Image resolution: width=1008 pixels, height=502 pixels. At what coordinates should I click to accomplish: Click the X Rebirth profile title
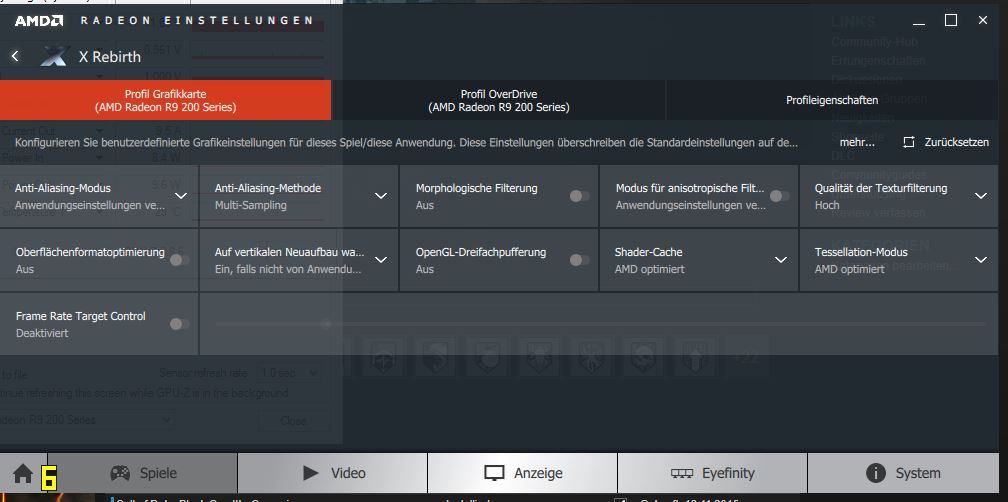(x=109, y=57)
